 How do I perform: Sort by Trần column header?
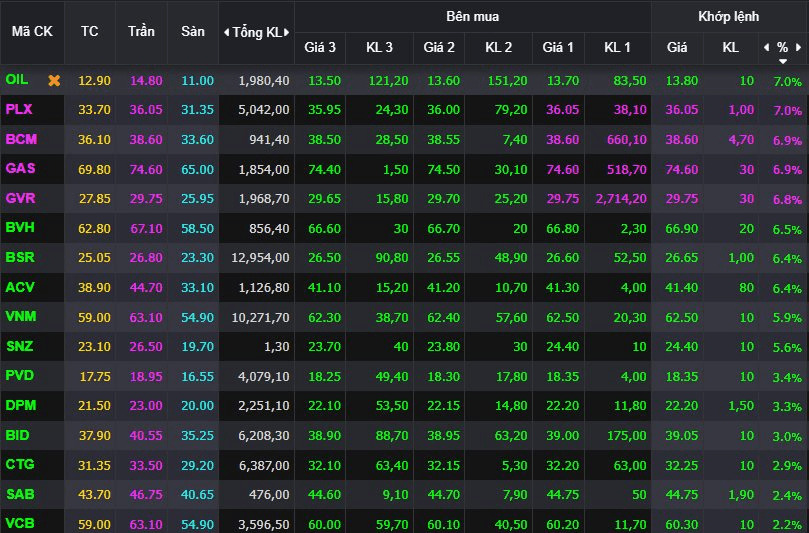[x=141, y=31]
